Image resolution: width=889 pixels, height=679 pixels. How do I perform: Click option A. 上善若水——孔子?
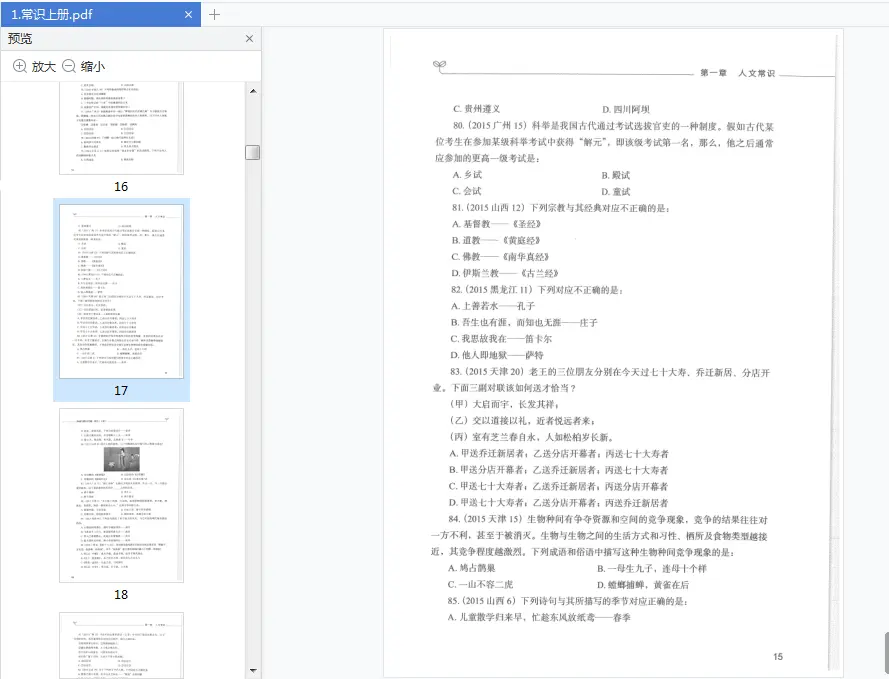[493, 306]
